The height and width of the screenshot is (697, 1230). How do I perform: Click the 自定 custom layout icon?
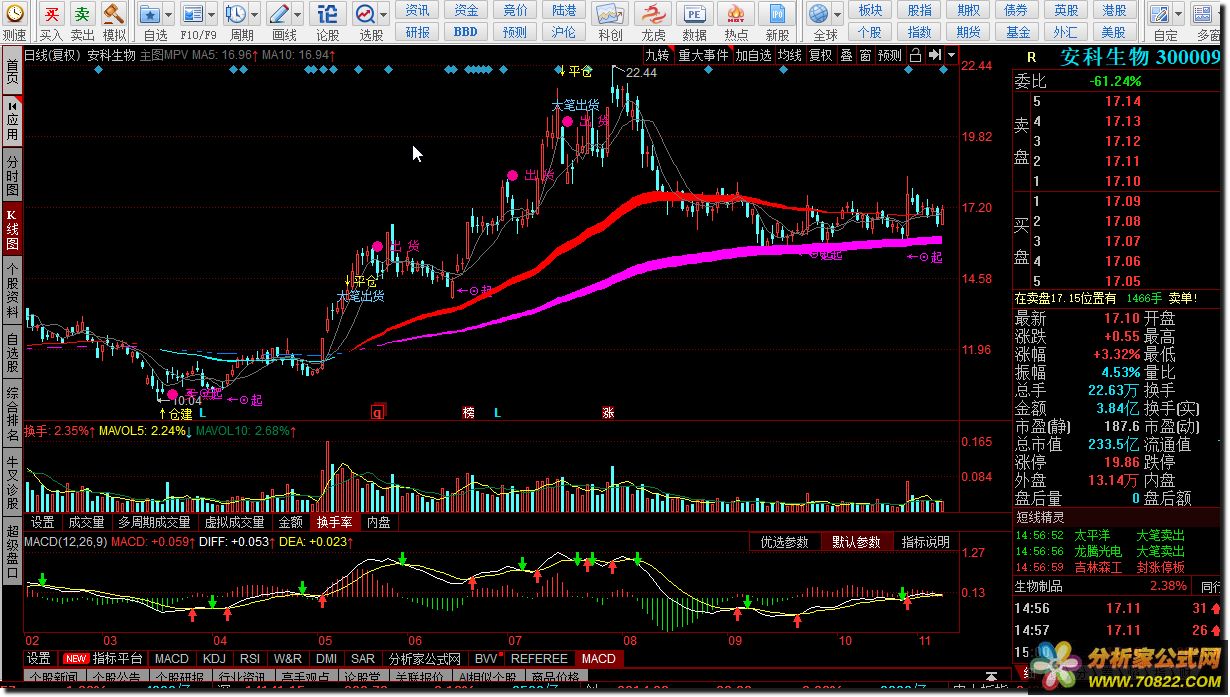pos(1161,13)
